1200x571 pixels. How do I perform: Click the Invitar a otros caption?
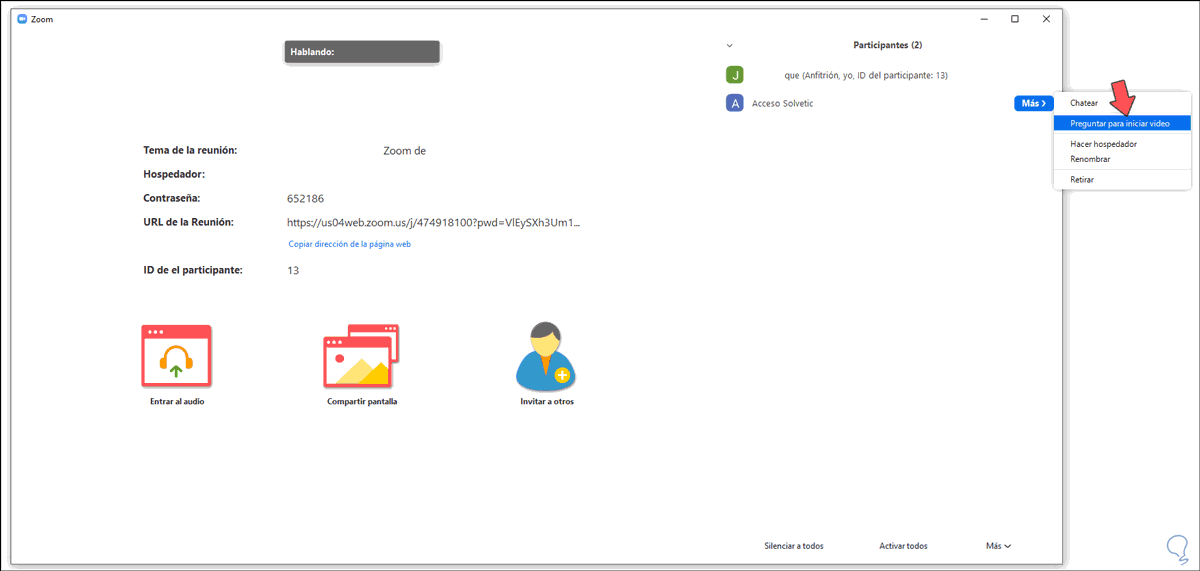(x=547, y=402)
